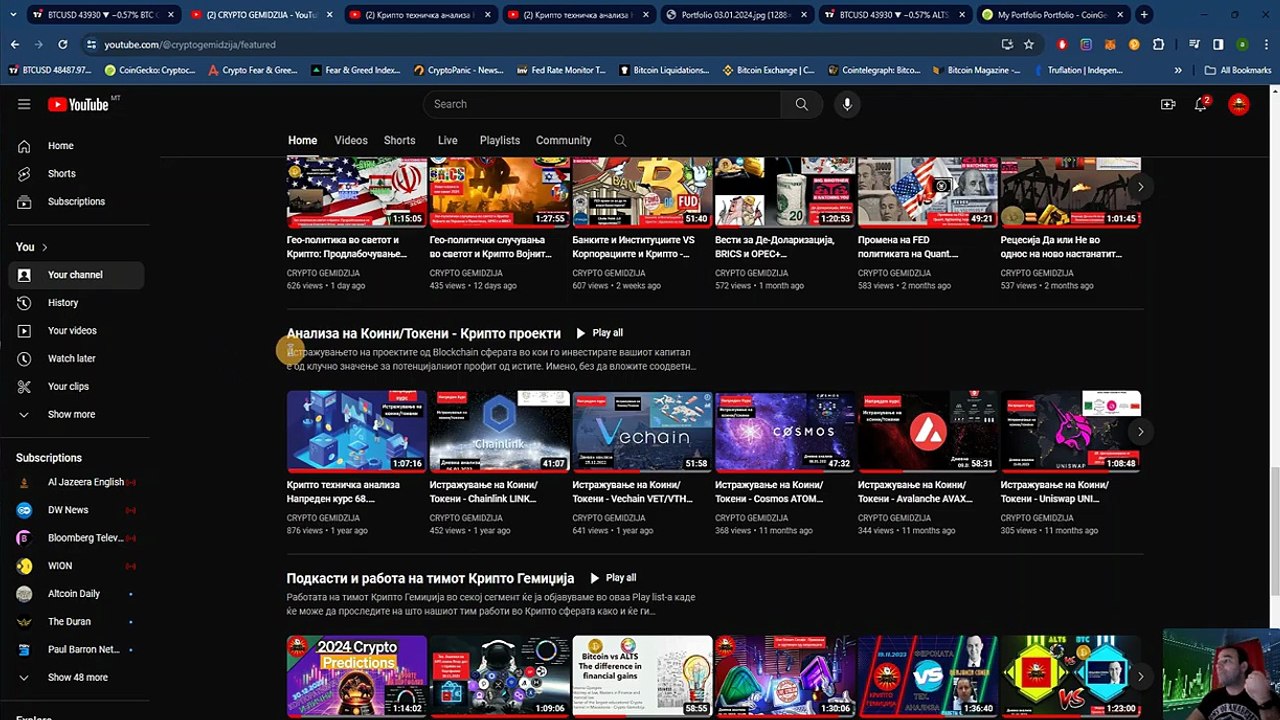Bookmark this page with the star icon
The width and height of the screenshot is (1280, 720).
point(1029,45)
